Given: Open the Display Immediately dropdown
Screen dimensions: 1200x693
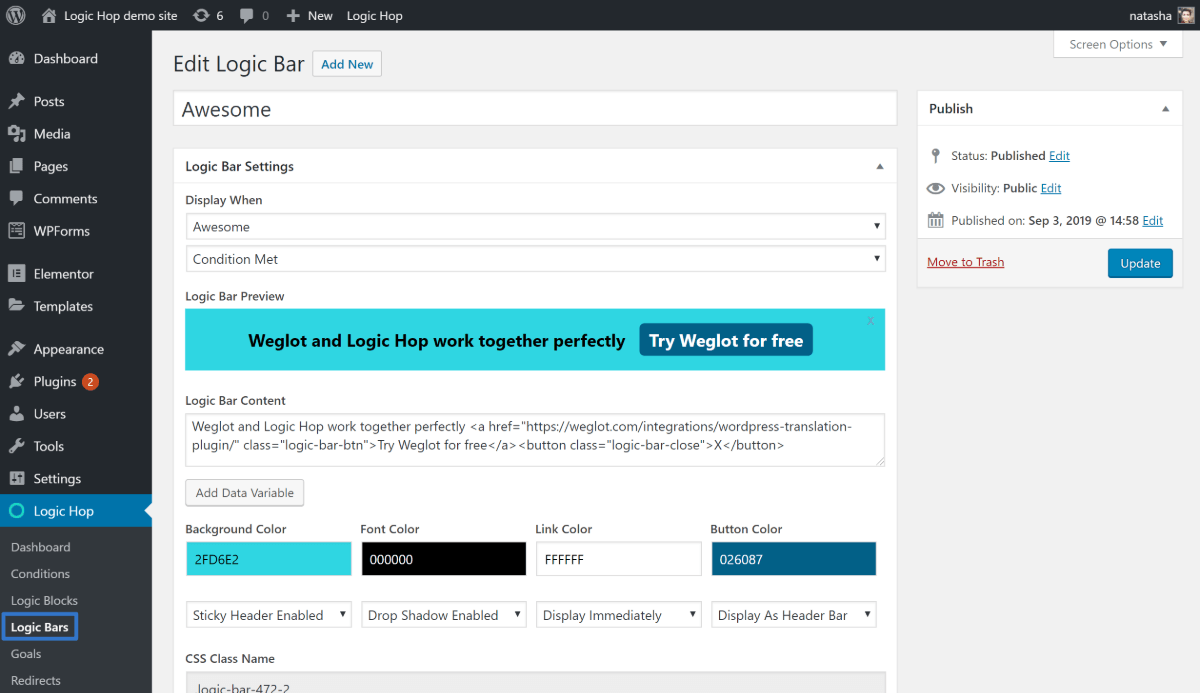Looking at the screenshot, I should click(619, 615).
